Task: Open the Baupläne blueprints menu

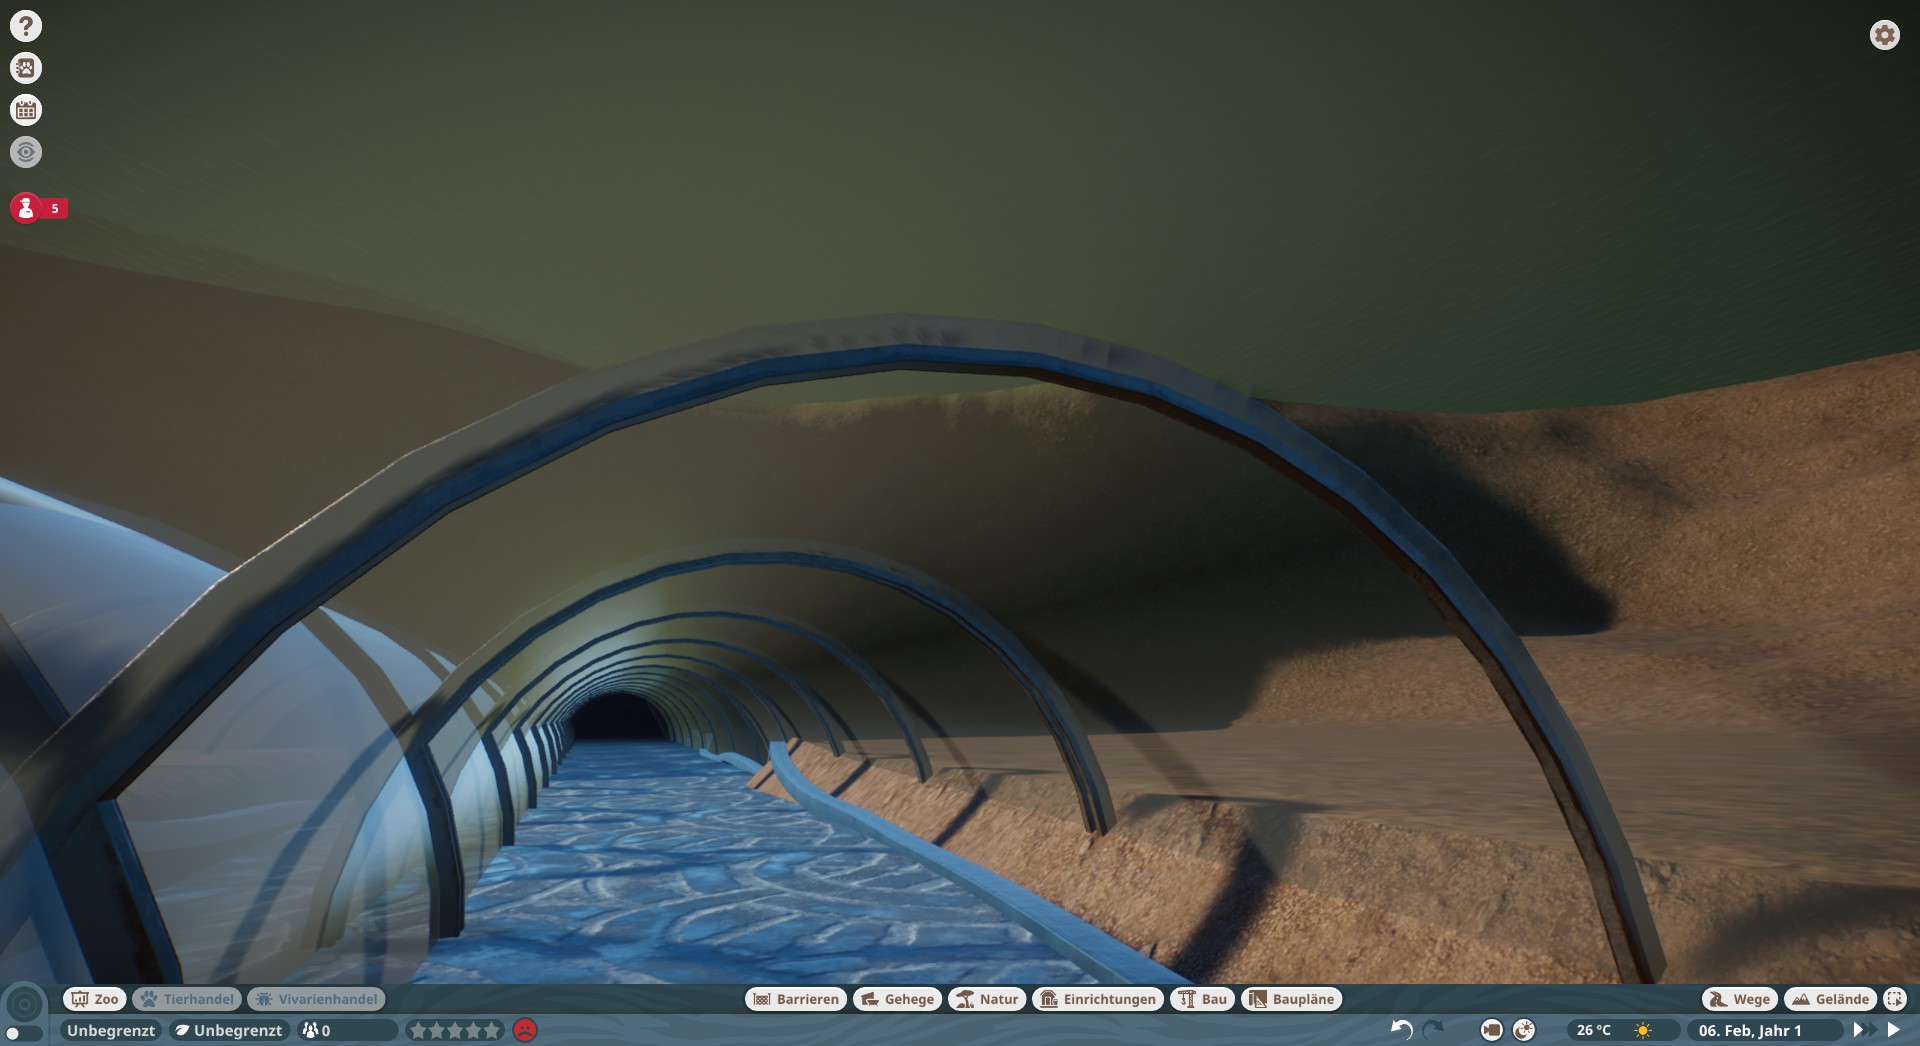Action: click(1292, 999)
